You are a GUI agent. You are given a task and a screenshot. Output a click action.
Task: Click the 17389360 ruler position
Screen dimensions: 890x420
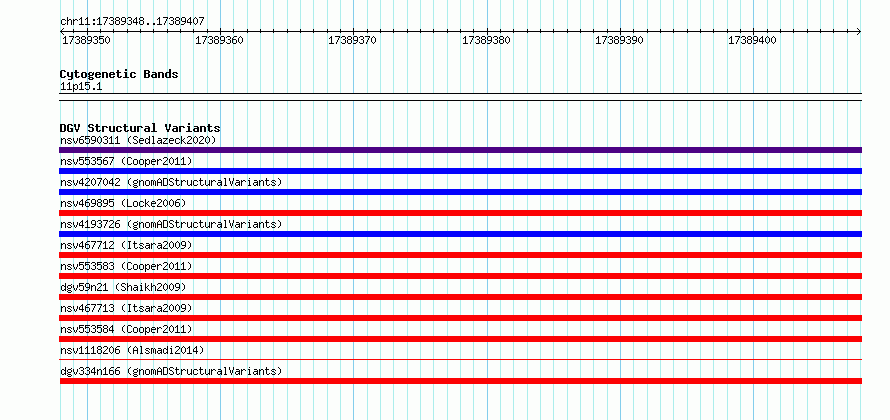pyautogui.click(x=219, y=41)
